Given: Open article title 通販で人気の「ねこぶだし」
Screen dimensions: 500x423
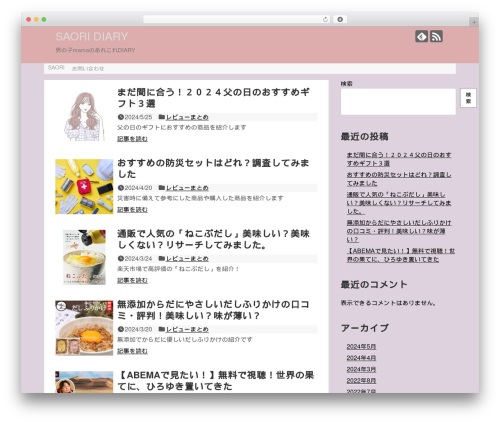Looking at the screenshot, I should click(x=213, y=239).
